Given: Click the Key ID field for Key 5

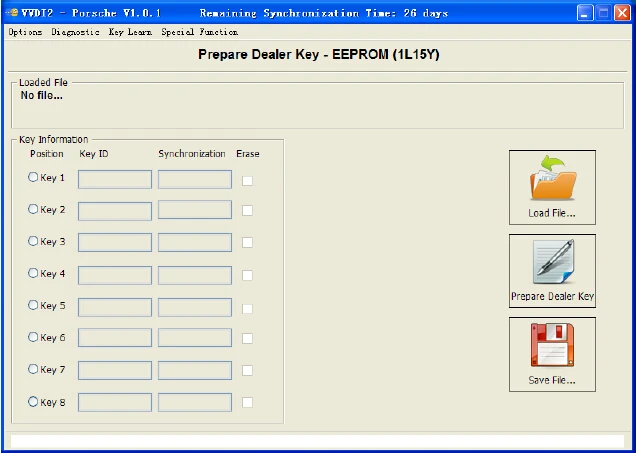Looking at the screenshot, I should click(x=115, y=307).
